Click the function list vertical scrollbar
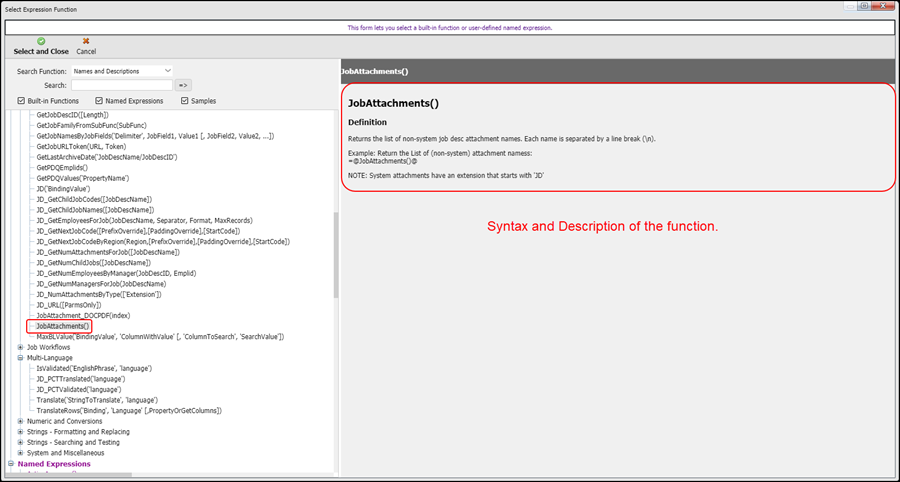Viewport: 900px width, 482px height. [x=336, y=250]
